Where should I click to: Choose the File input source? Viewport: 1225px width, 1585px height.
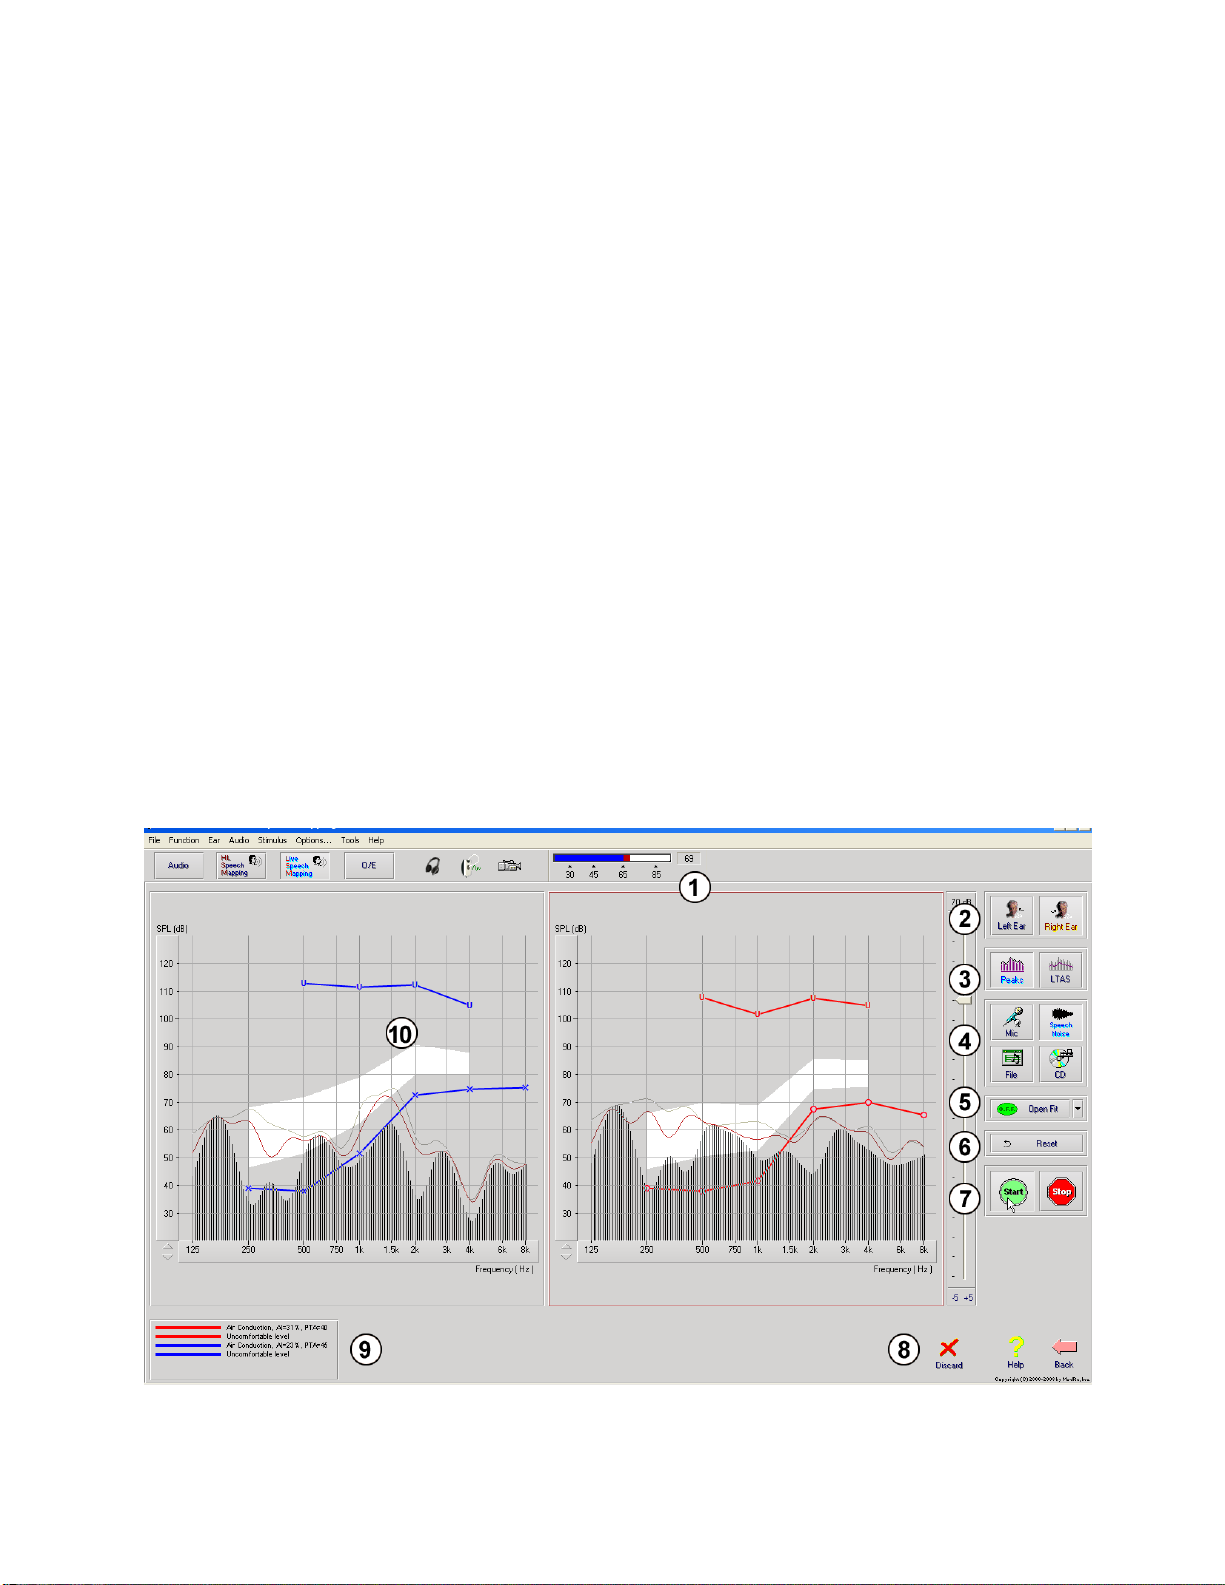1011,1063
